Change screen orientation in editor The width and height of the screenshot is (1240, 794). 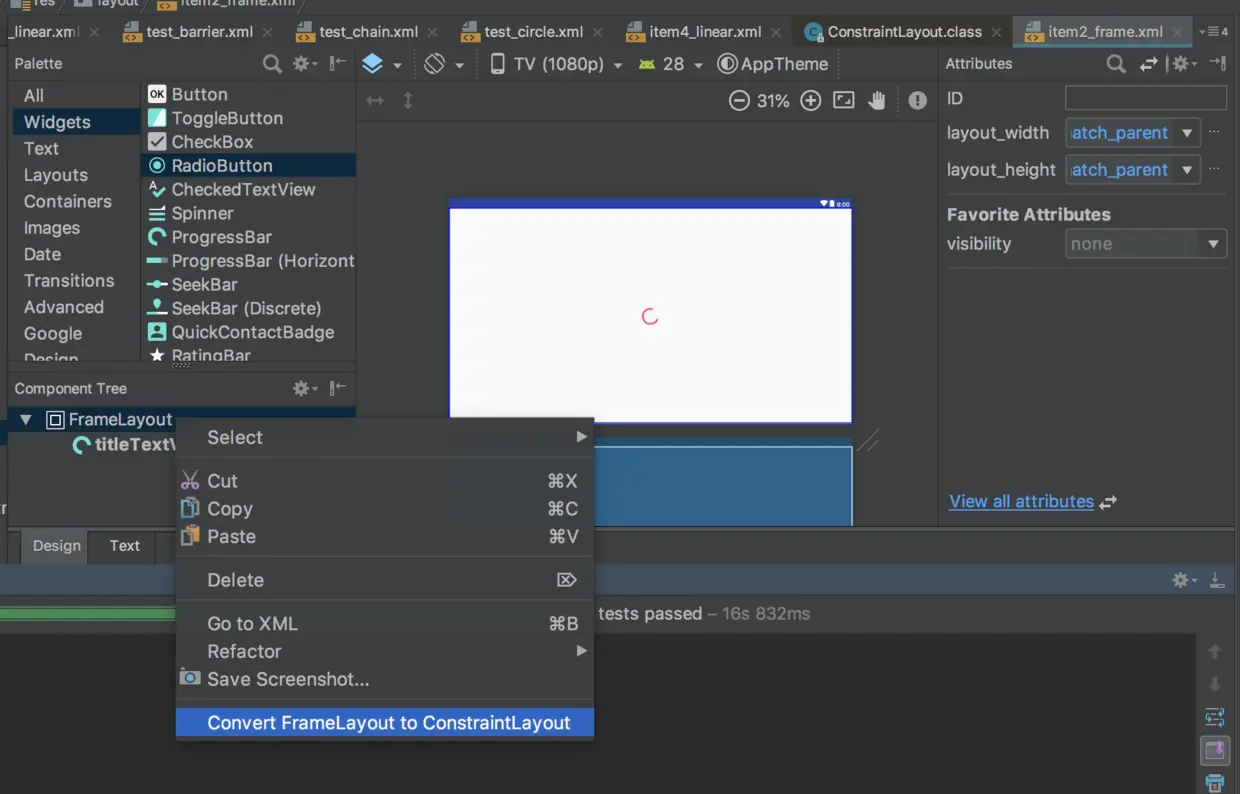pos(444,64)
